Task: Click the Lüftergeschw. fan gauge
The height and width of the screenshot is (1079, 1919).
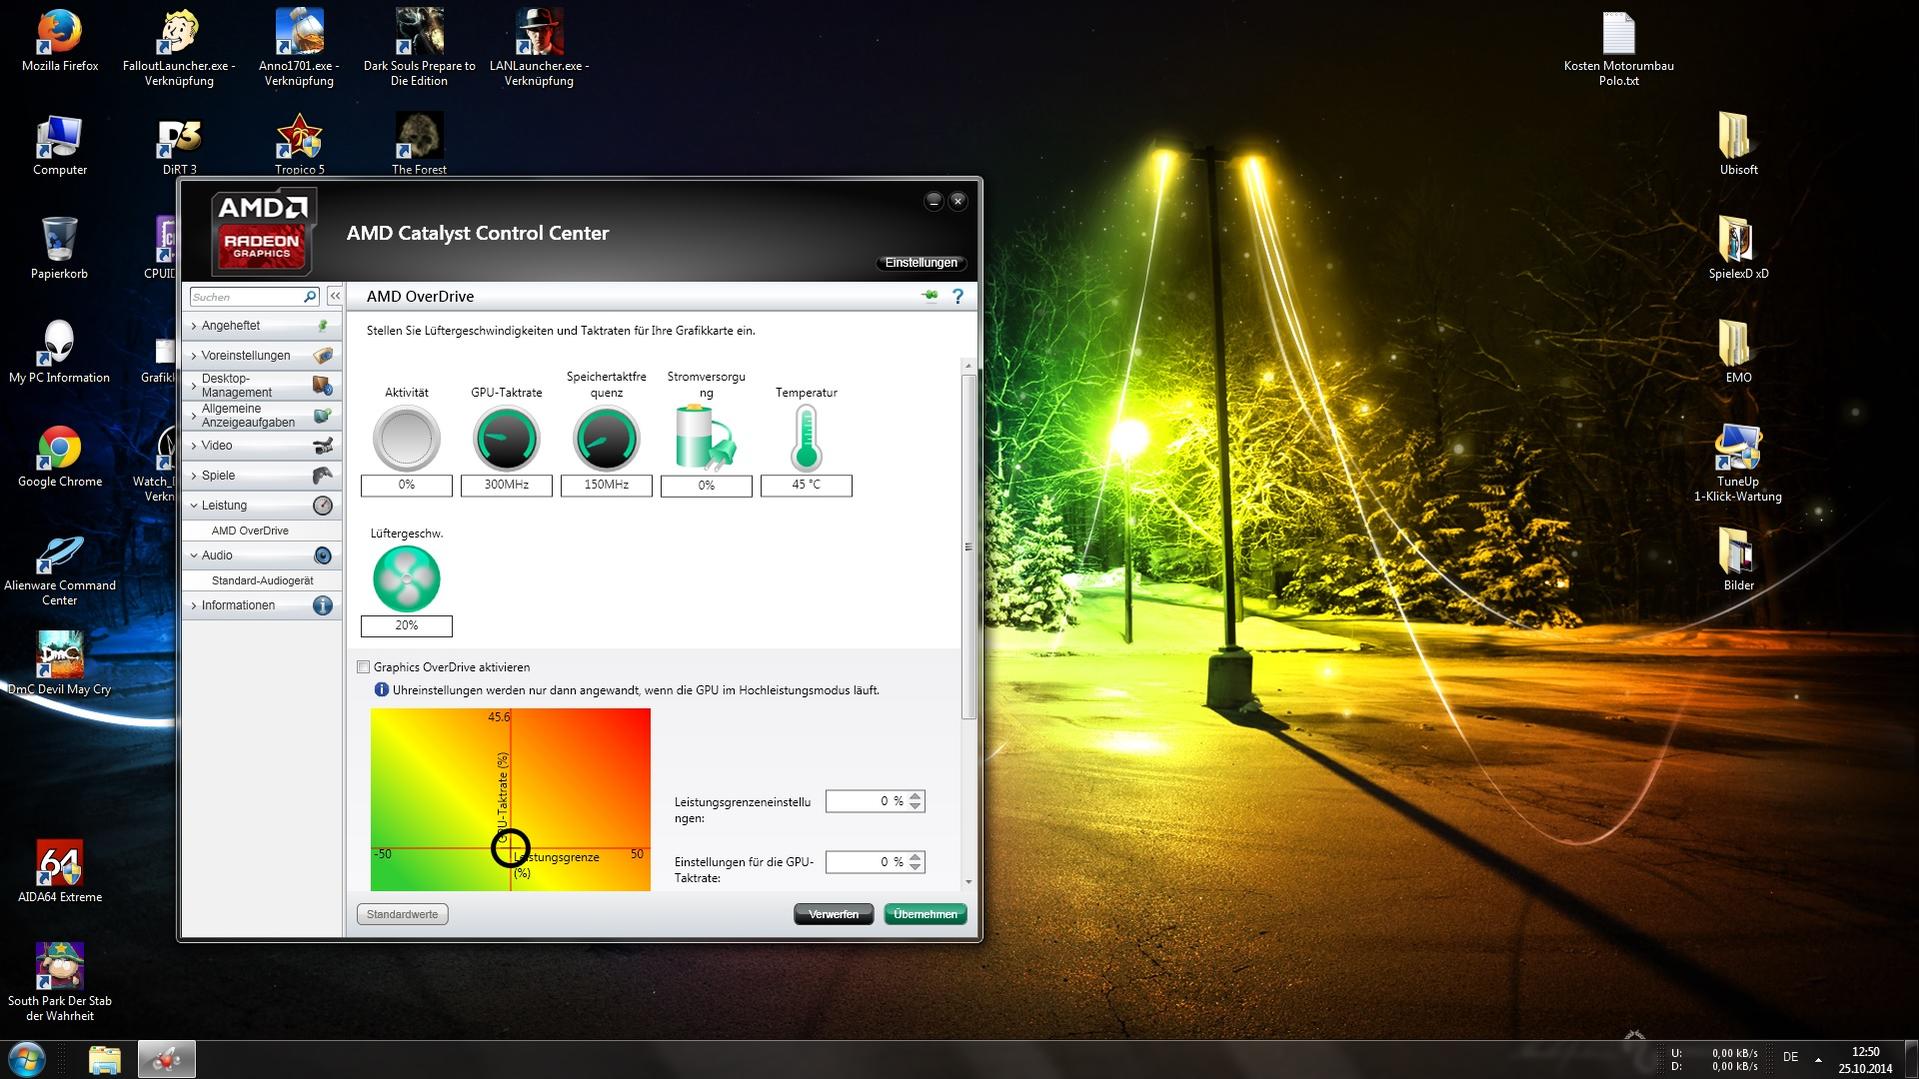Action: (406, 578)
